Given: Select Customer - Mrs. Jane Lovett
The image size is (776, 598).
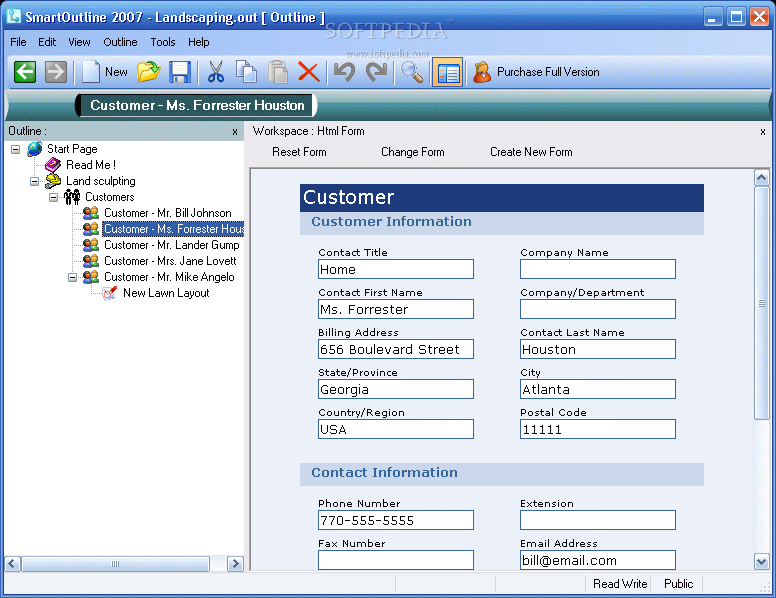Looking at the screenshot, I should (170, 261).
